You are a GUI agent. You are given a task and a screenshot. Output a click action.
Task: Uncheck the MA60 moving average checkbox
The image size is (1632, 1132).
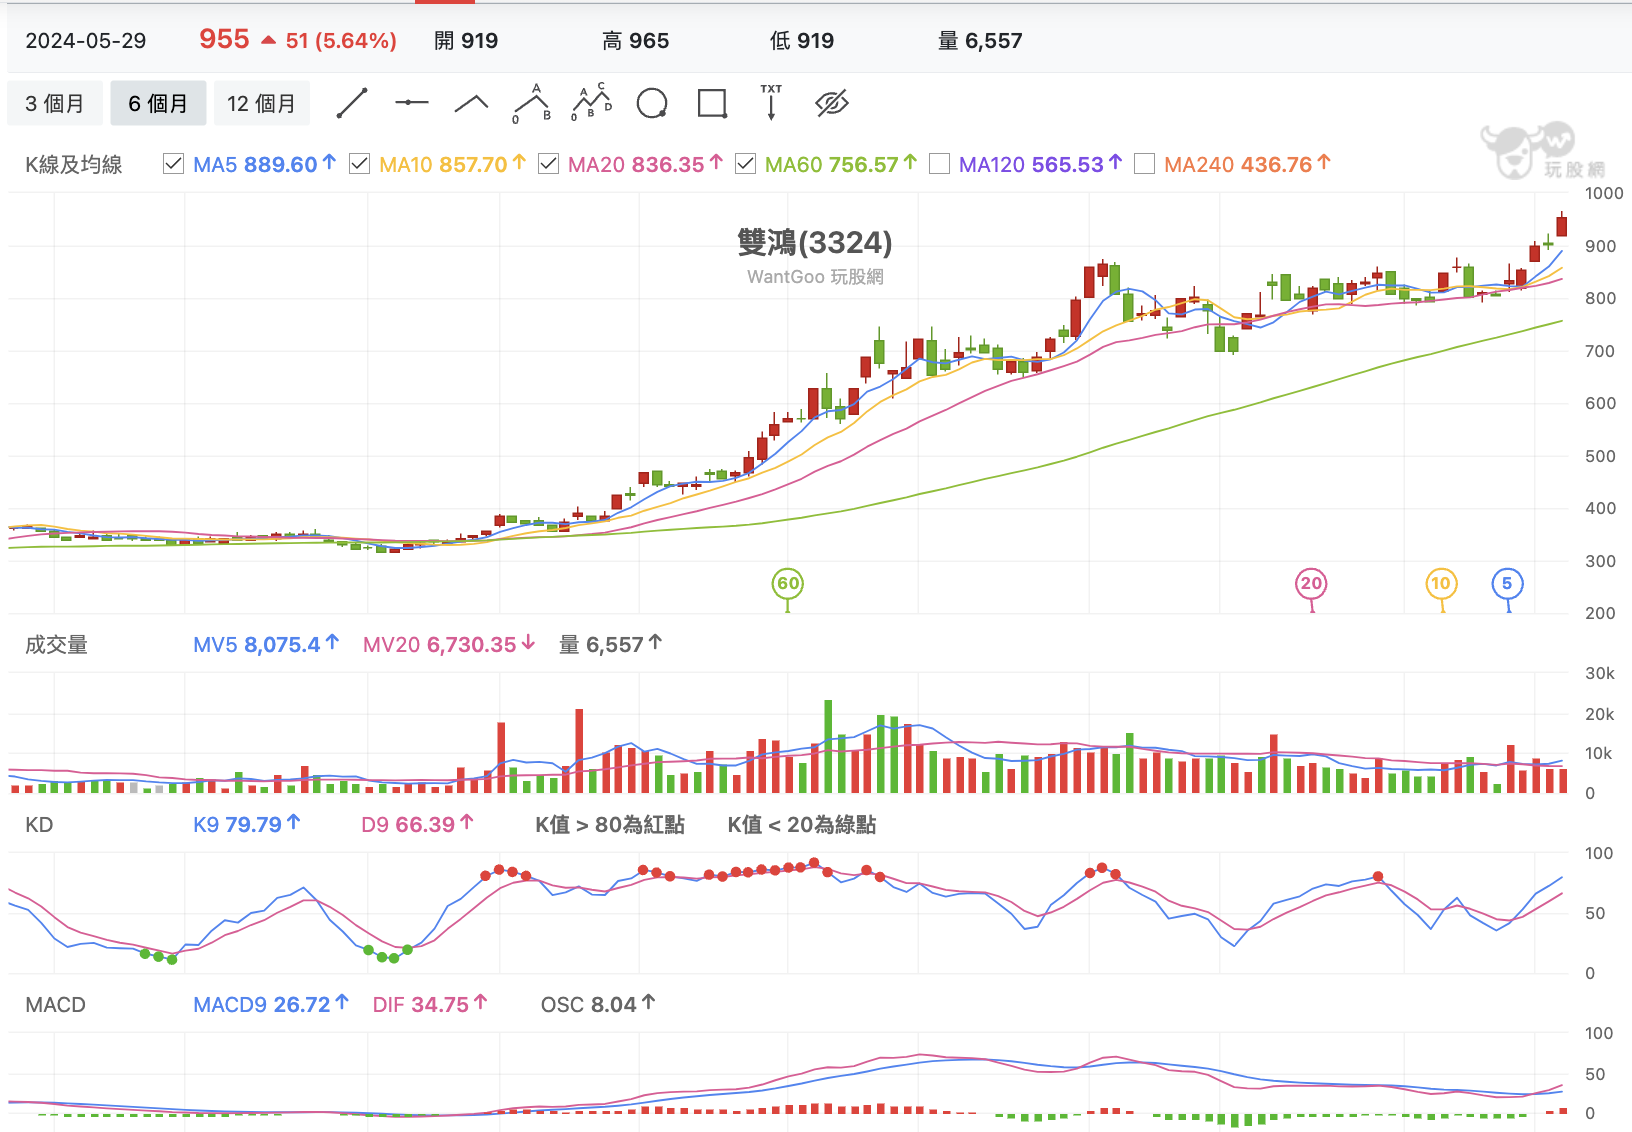point(745,164)
